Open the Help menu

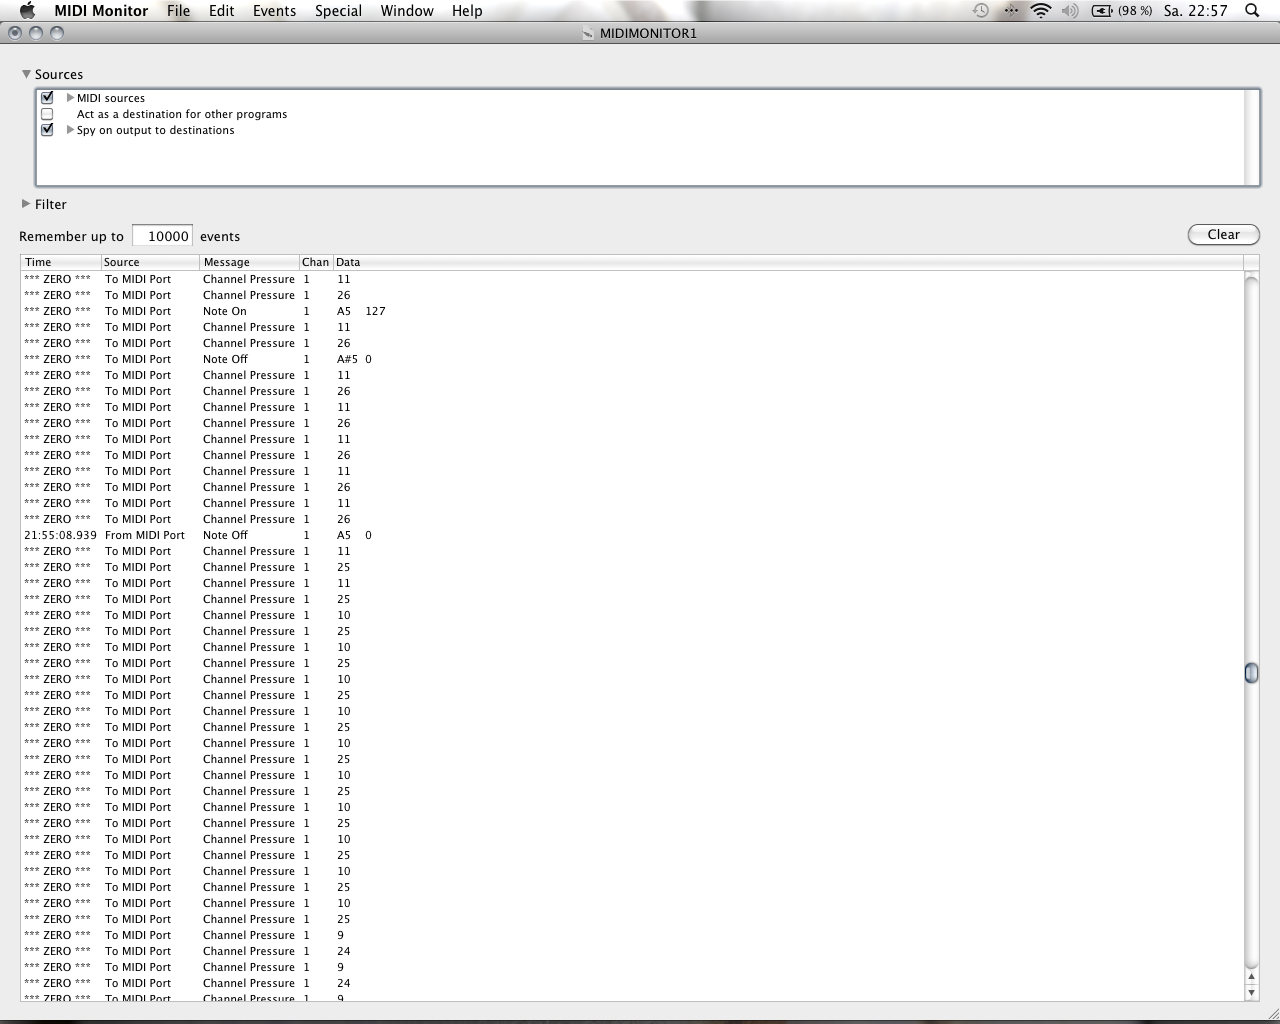(x=467, y=11)
